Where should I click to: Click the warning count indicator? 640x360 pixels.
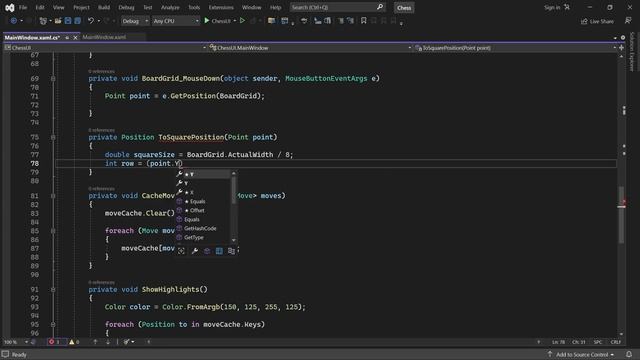coord(74,342)
